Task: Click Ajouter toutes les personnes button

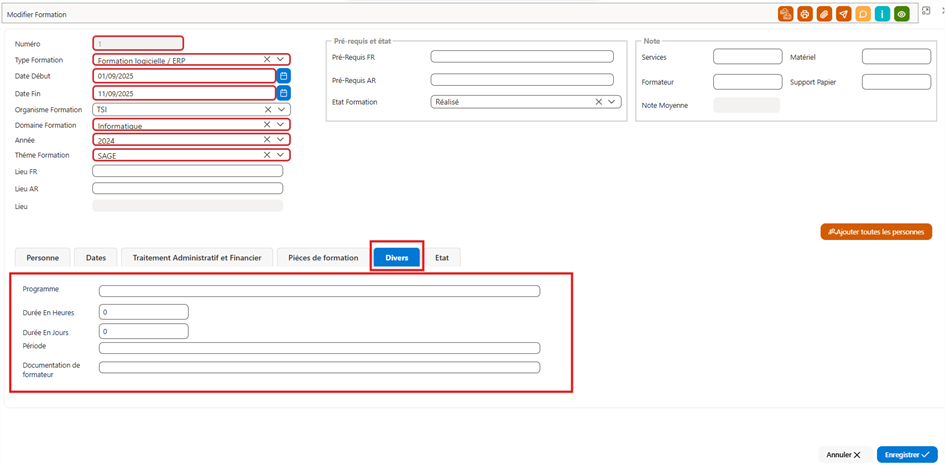Action: pyautogui.click(x=876, y=232)
